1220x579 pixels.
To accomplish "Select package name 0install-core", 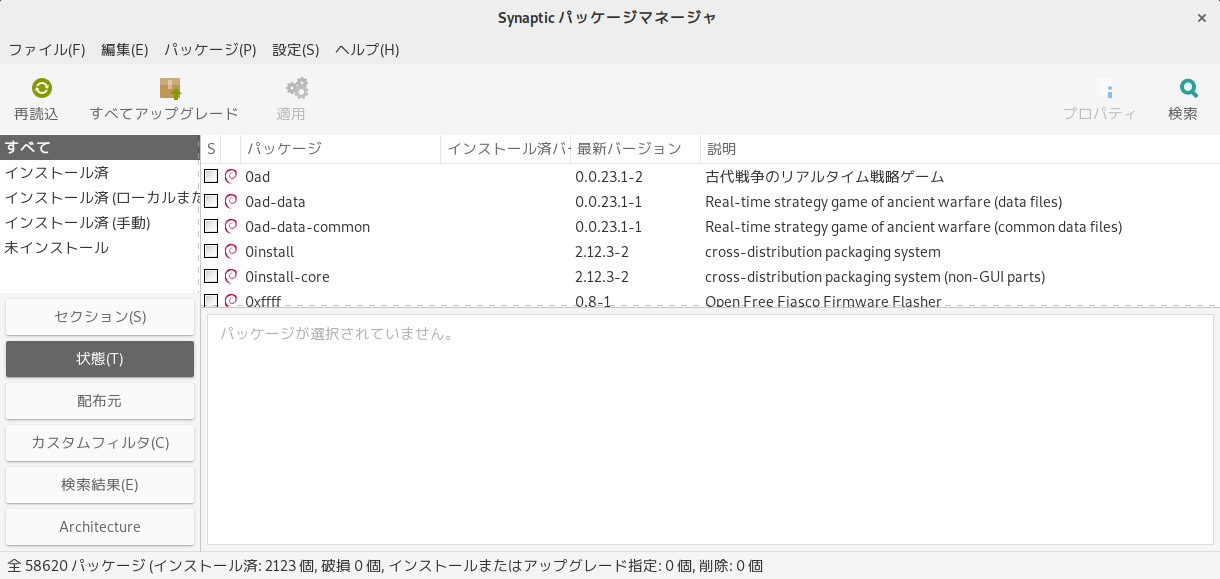I will [287, 277].
